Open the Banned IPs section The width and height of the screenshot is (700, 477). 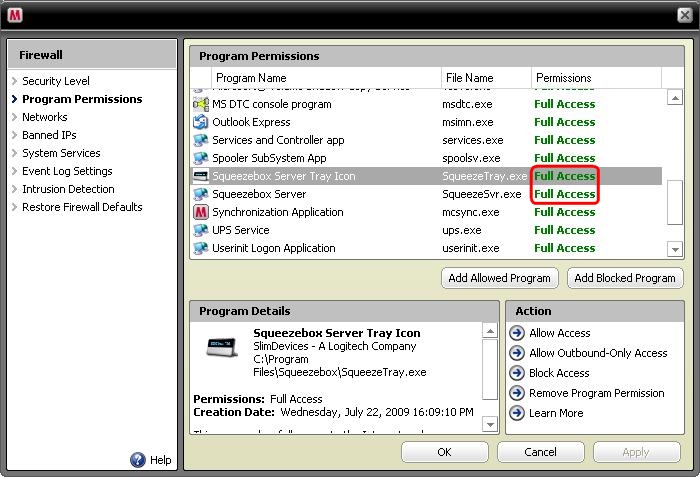[x=49, y=135]
